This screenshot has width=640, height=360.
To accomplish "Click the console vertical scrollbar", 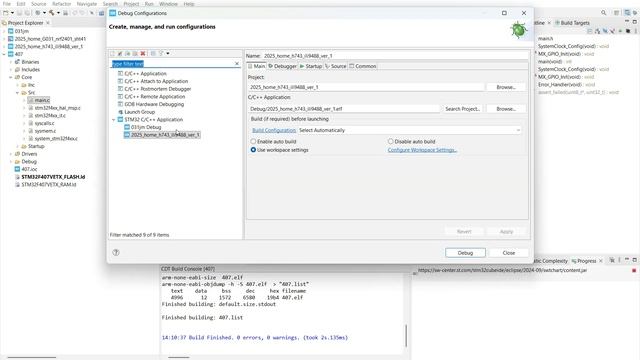I will click(x=406, y=336).
